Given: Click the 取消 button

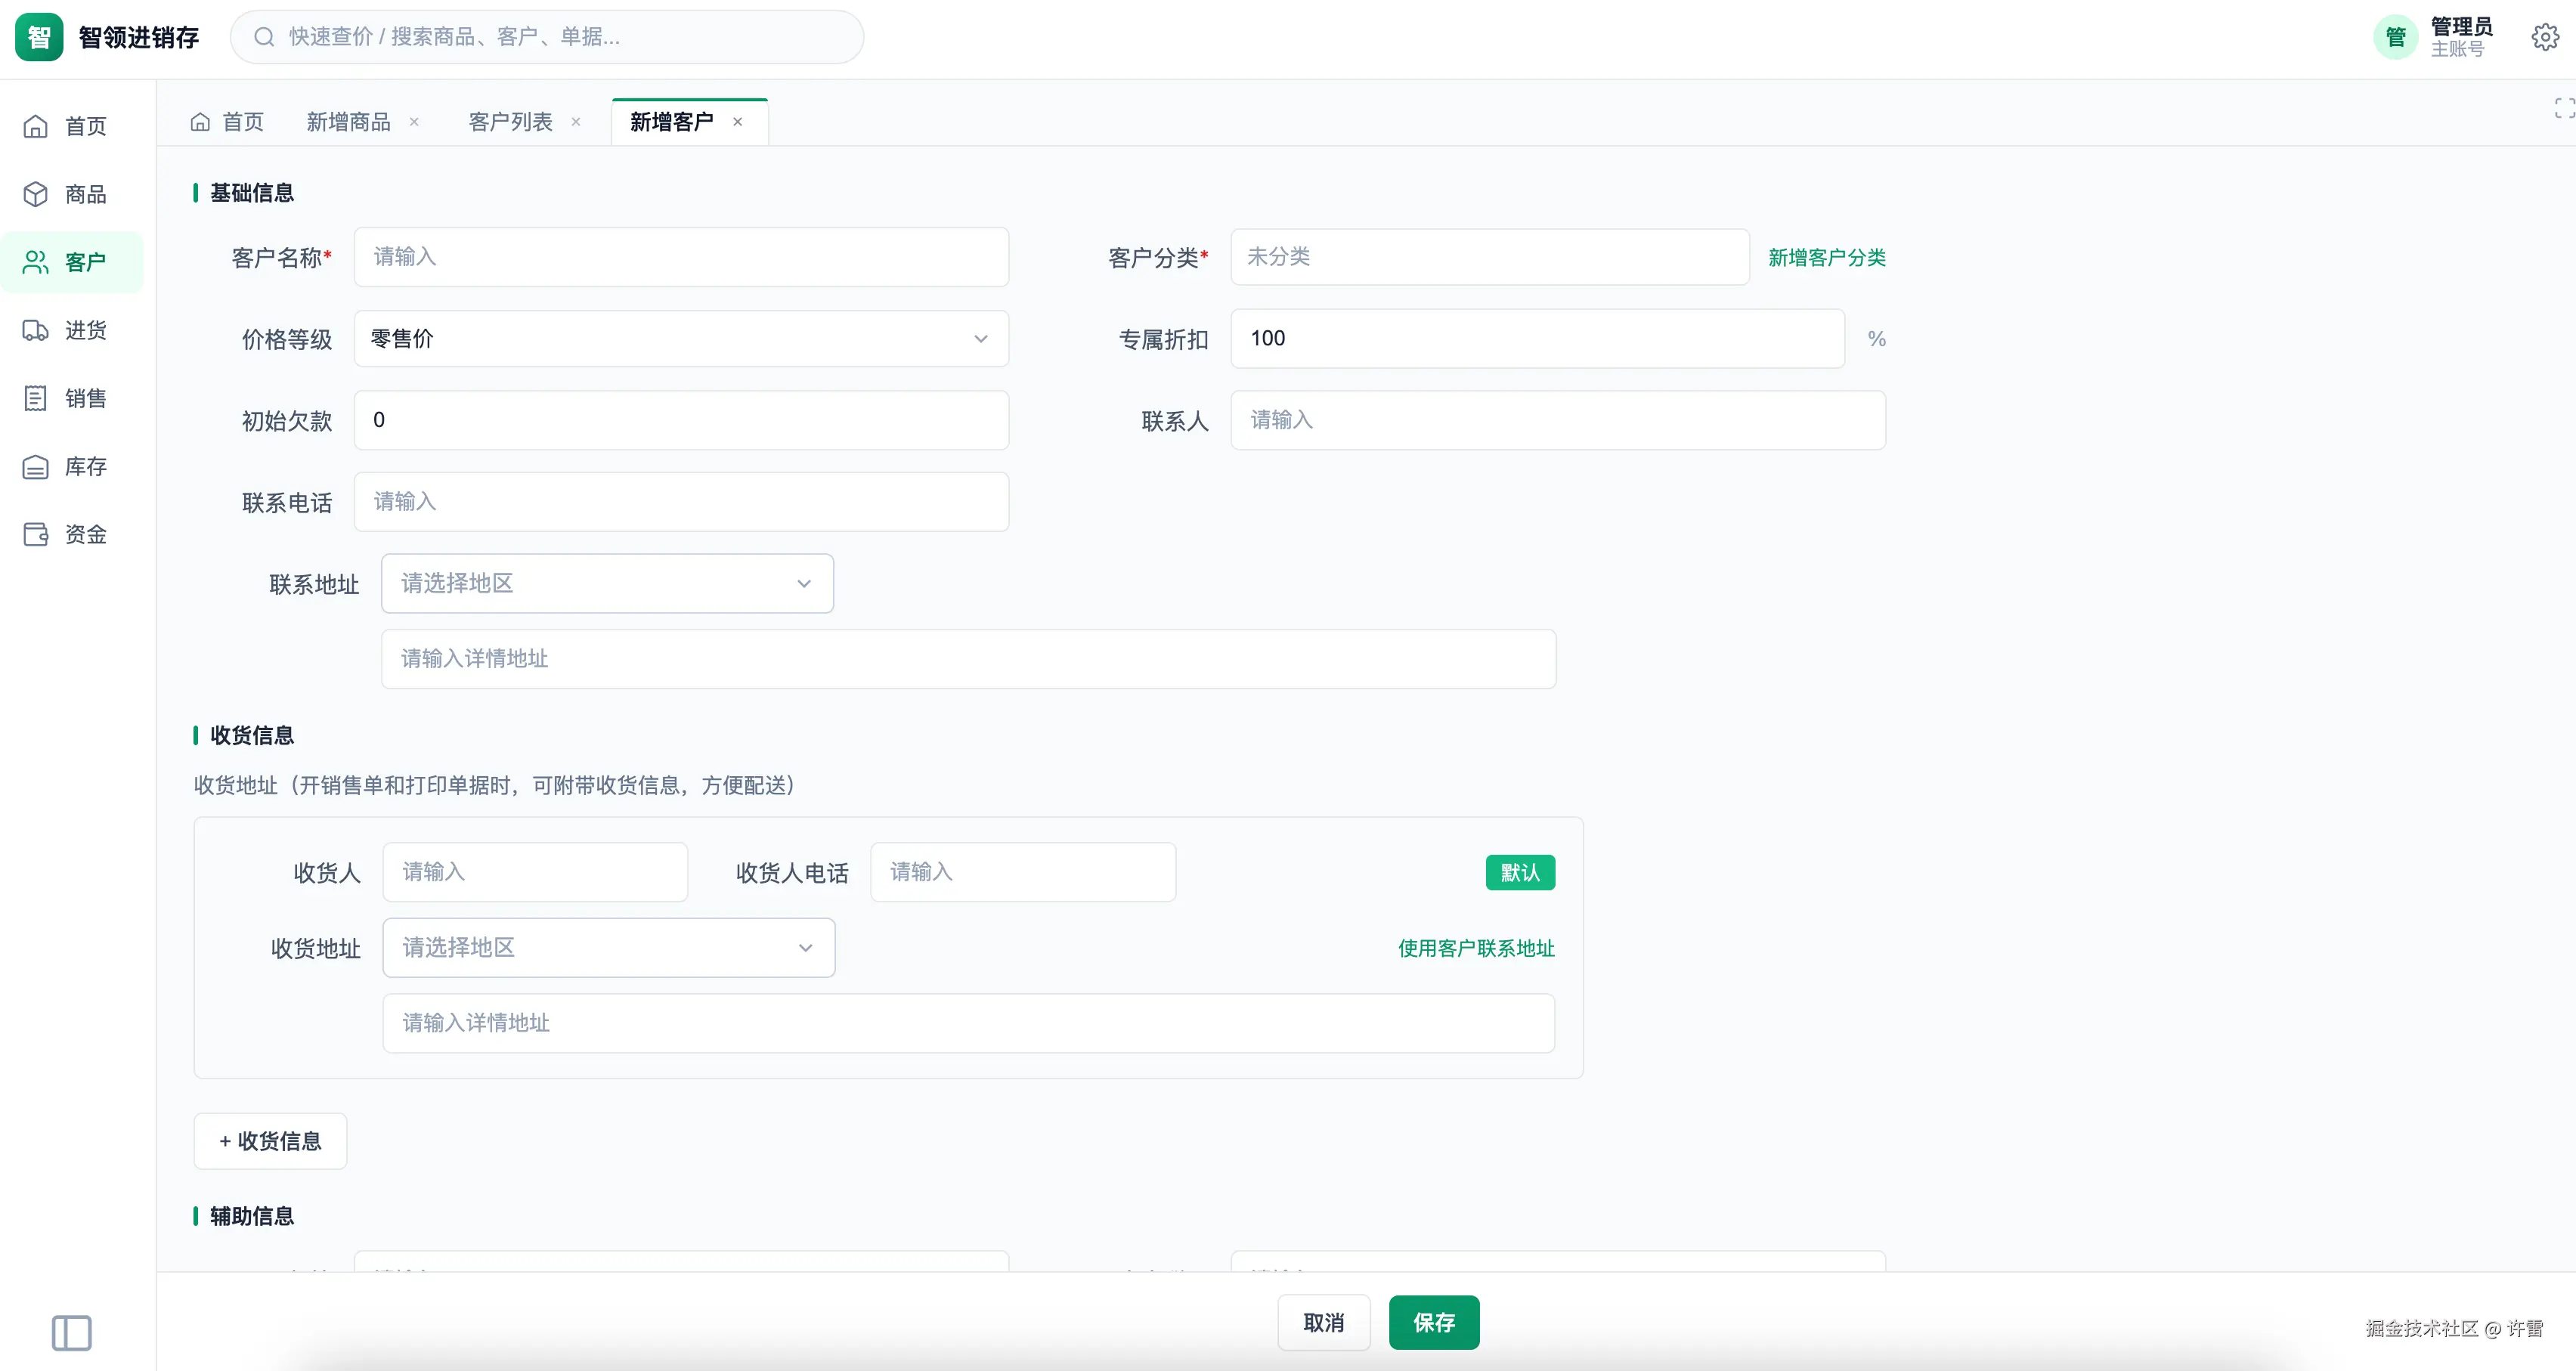Looking at the screenshot, I should (1324, 1323).
